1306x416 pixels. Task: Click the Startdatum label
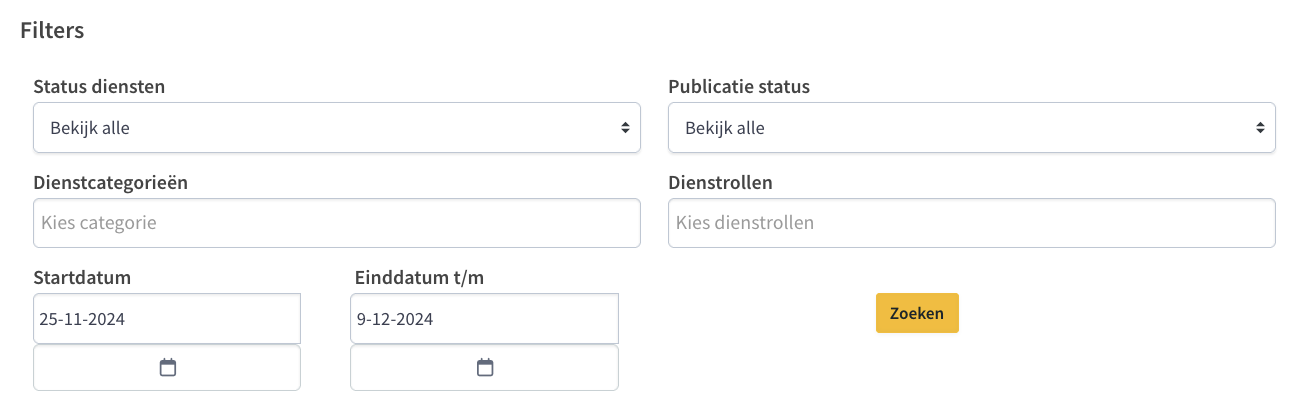click(82, 278)
